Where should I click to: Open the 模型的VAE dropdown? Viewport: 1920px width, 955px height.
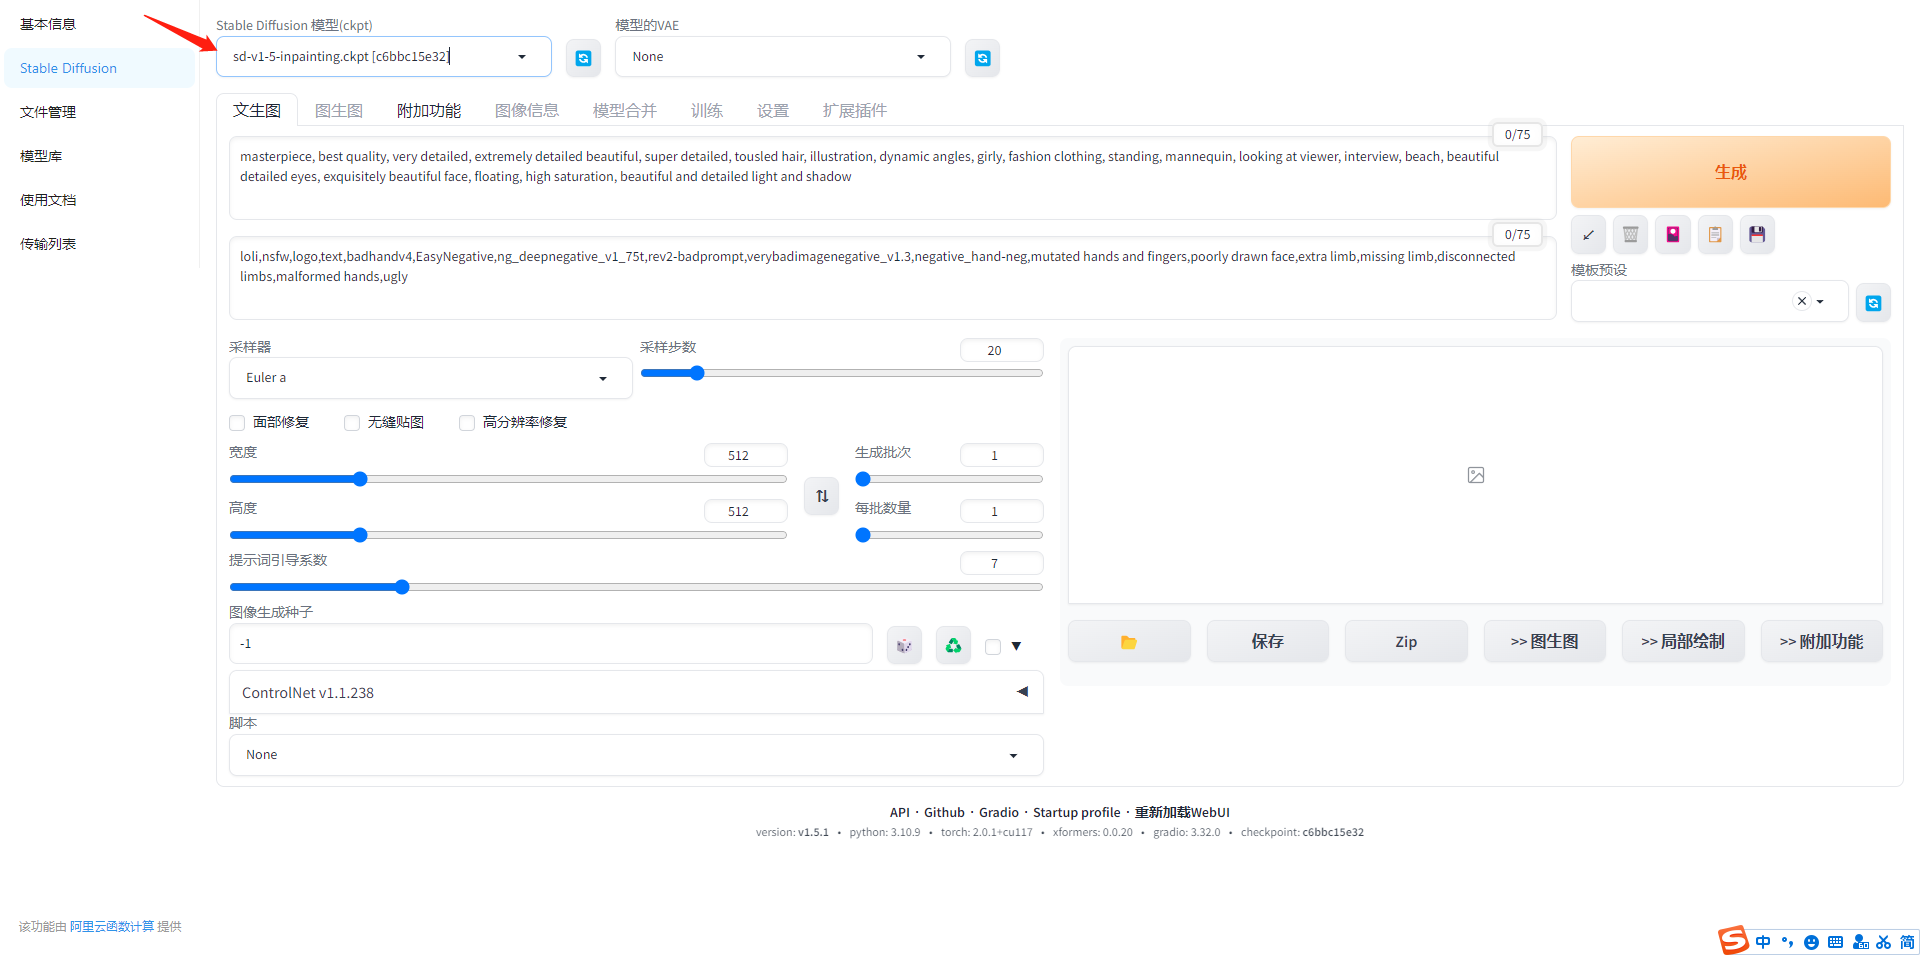point(782,57)
